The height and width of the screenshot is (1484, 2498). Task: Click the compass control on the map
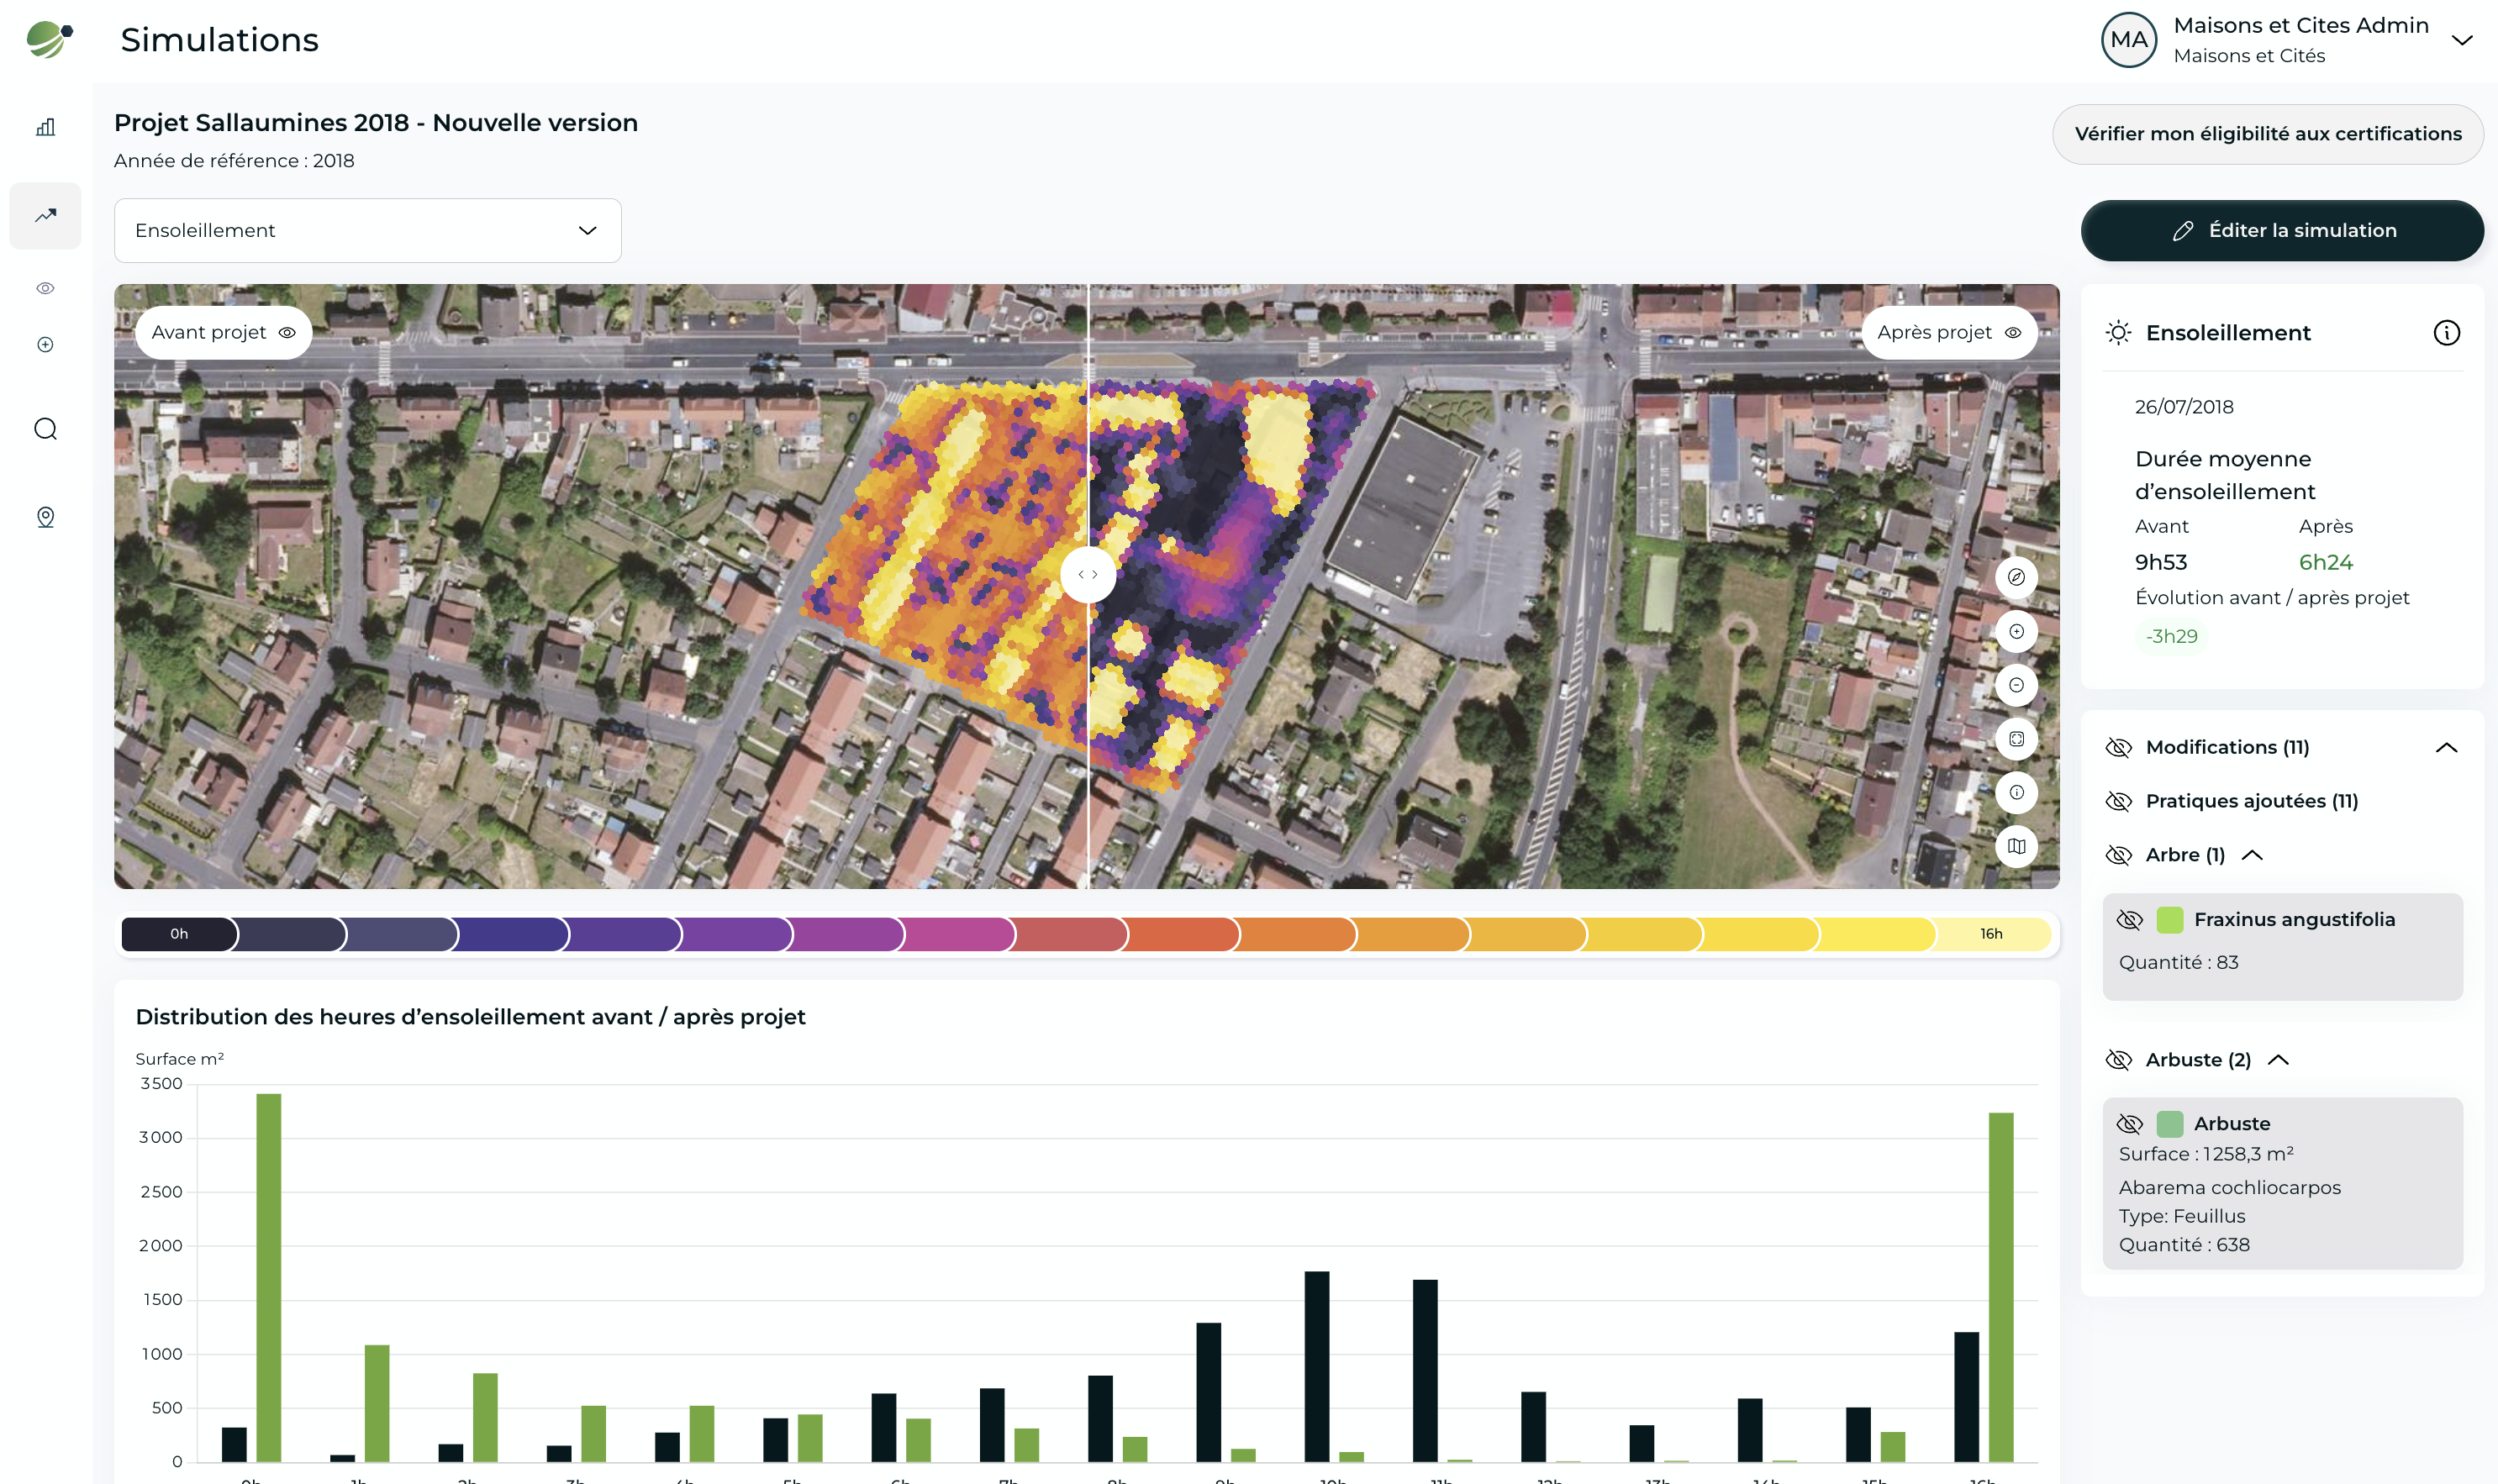click(2016, 577)
